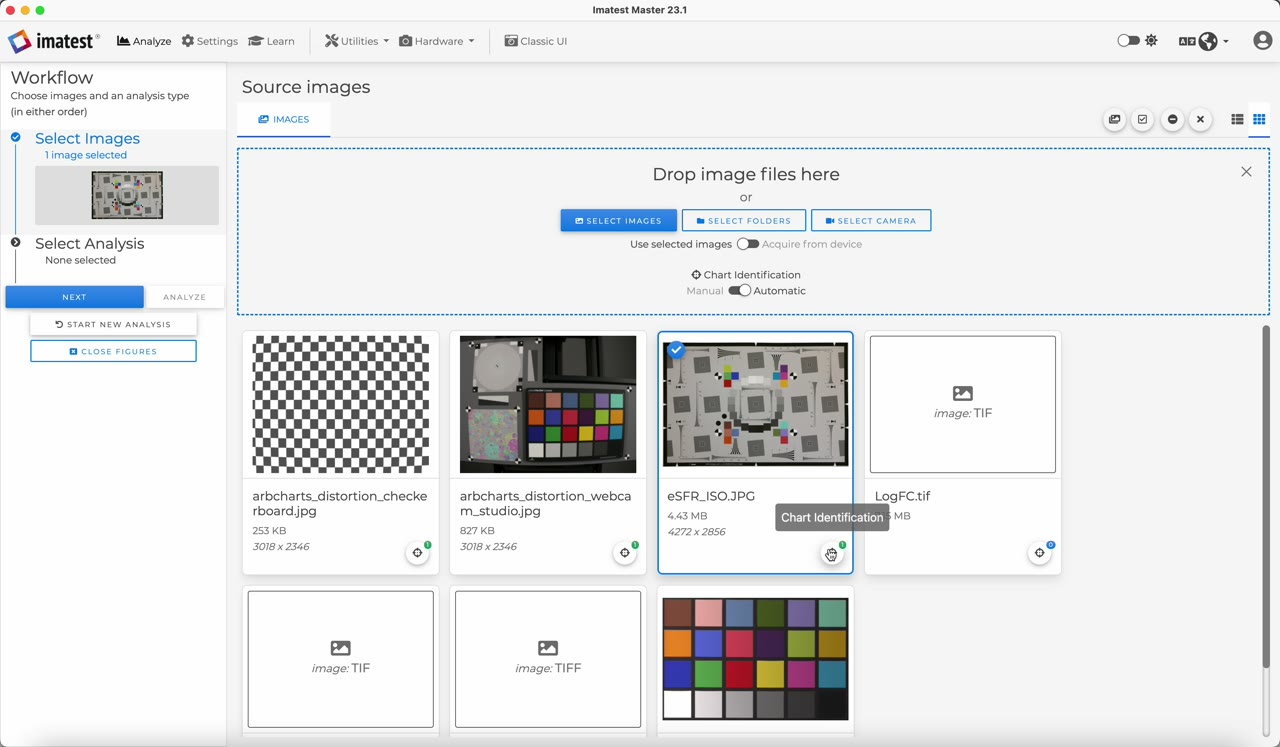Click the image grid vertical scrollbar
Screen dimensions: 1280x747
tap(1266, 497)
